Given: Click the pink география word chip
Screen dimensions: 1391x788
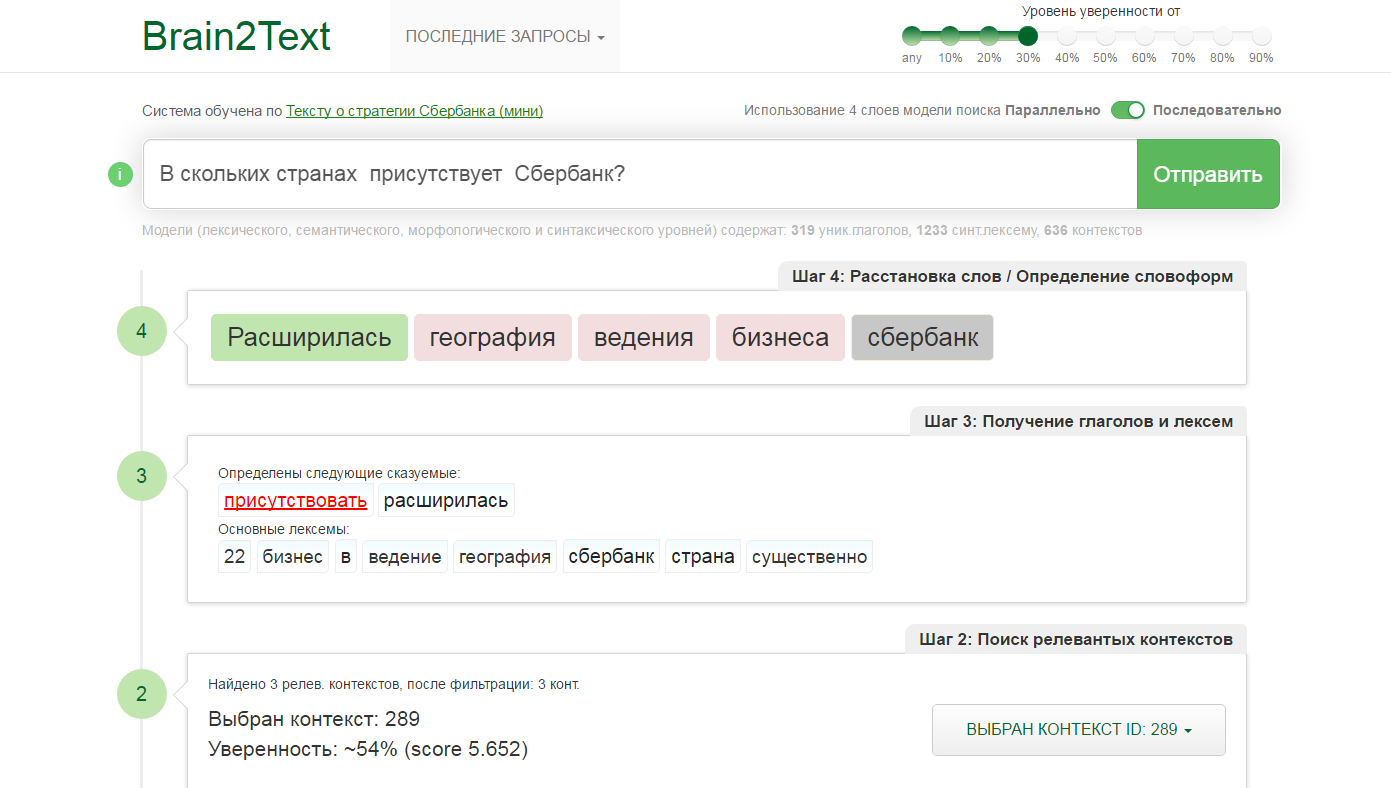Looking at the screenshot, I should [493, 337].
